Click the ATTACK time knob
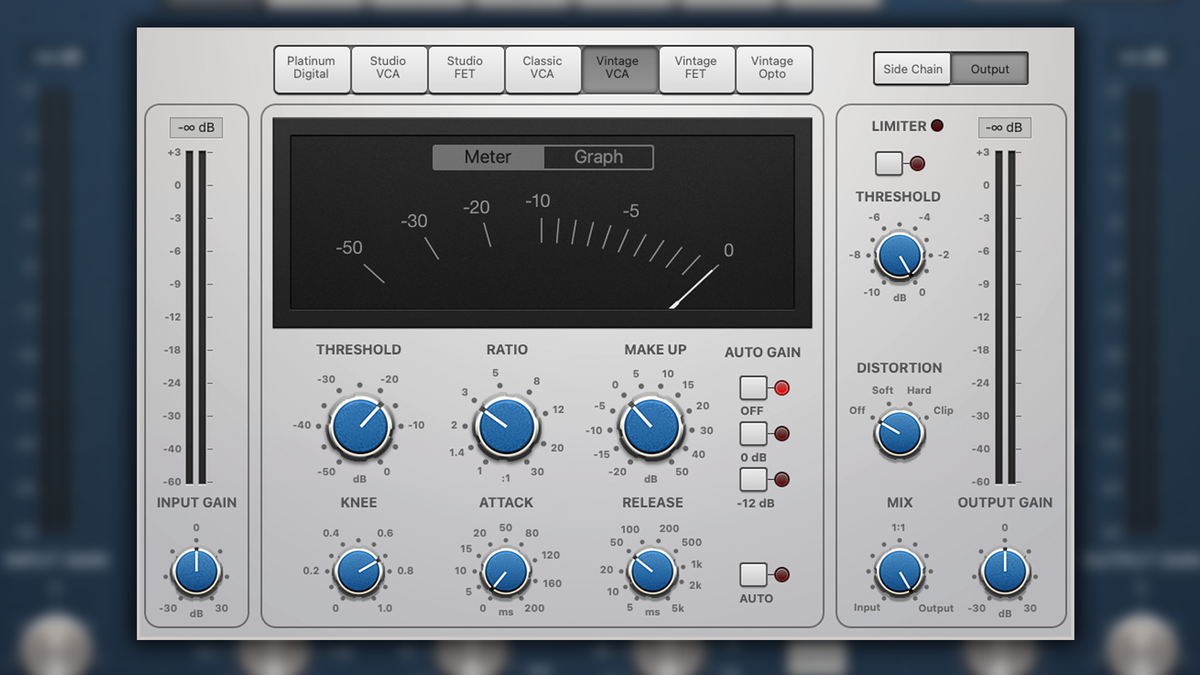The height and width of the screenshot is (675, 1200). coord(506,572)
